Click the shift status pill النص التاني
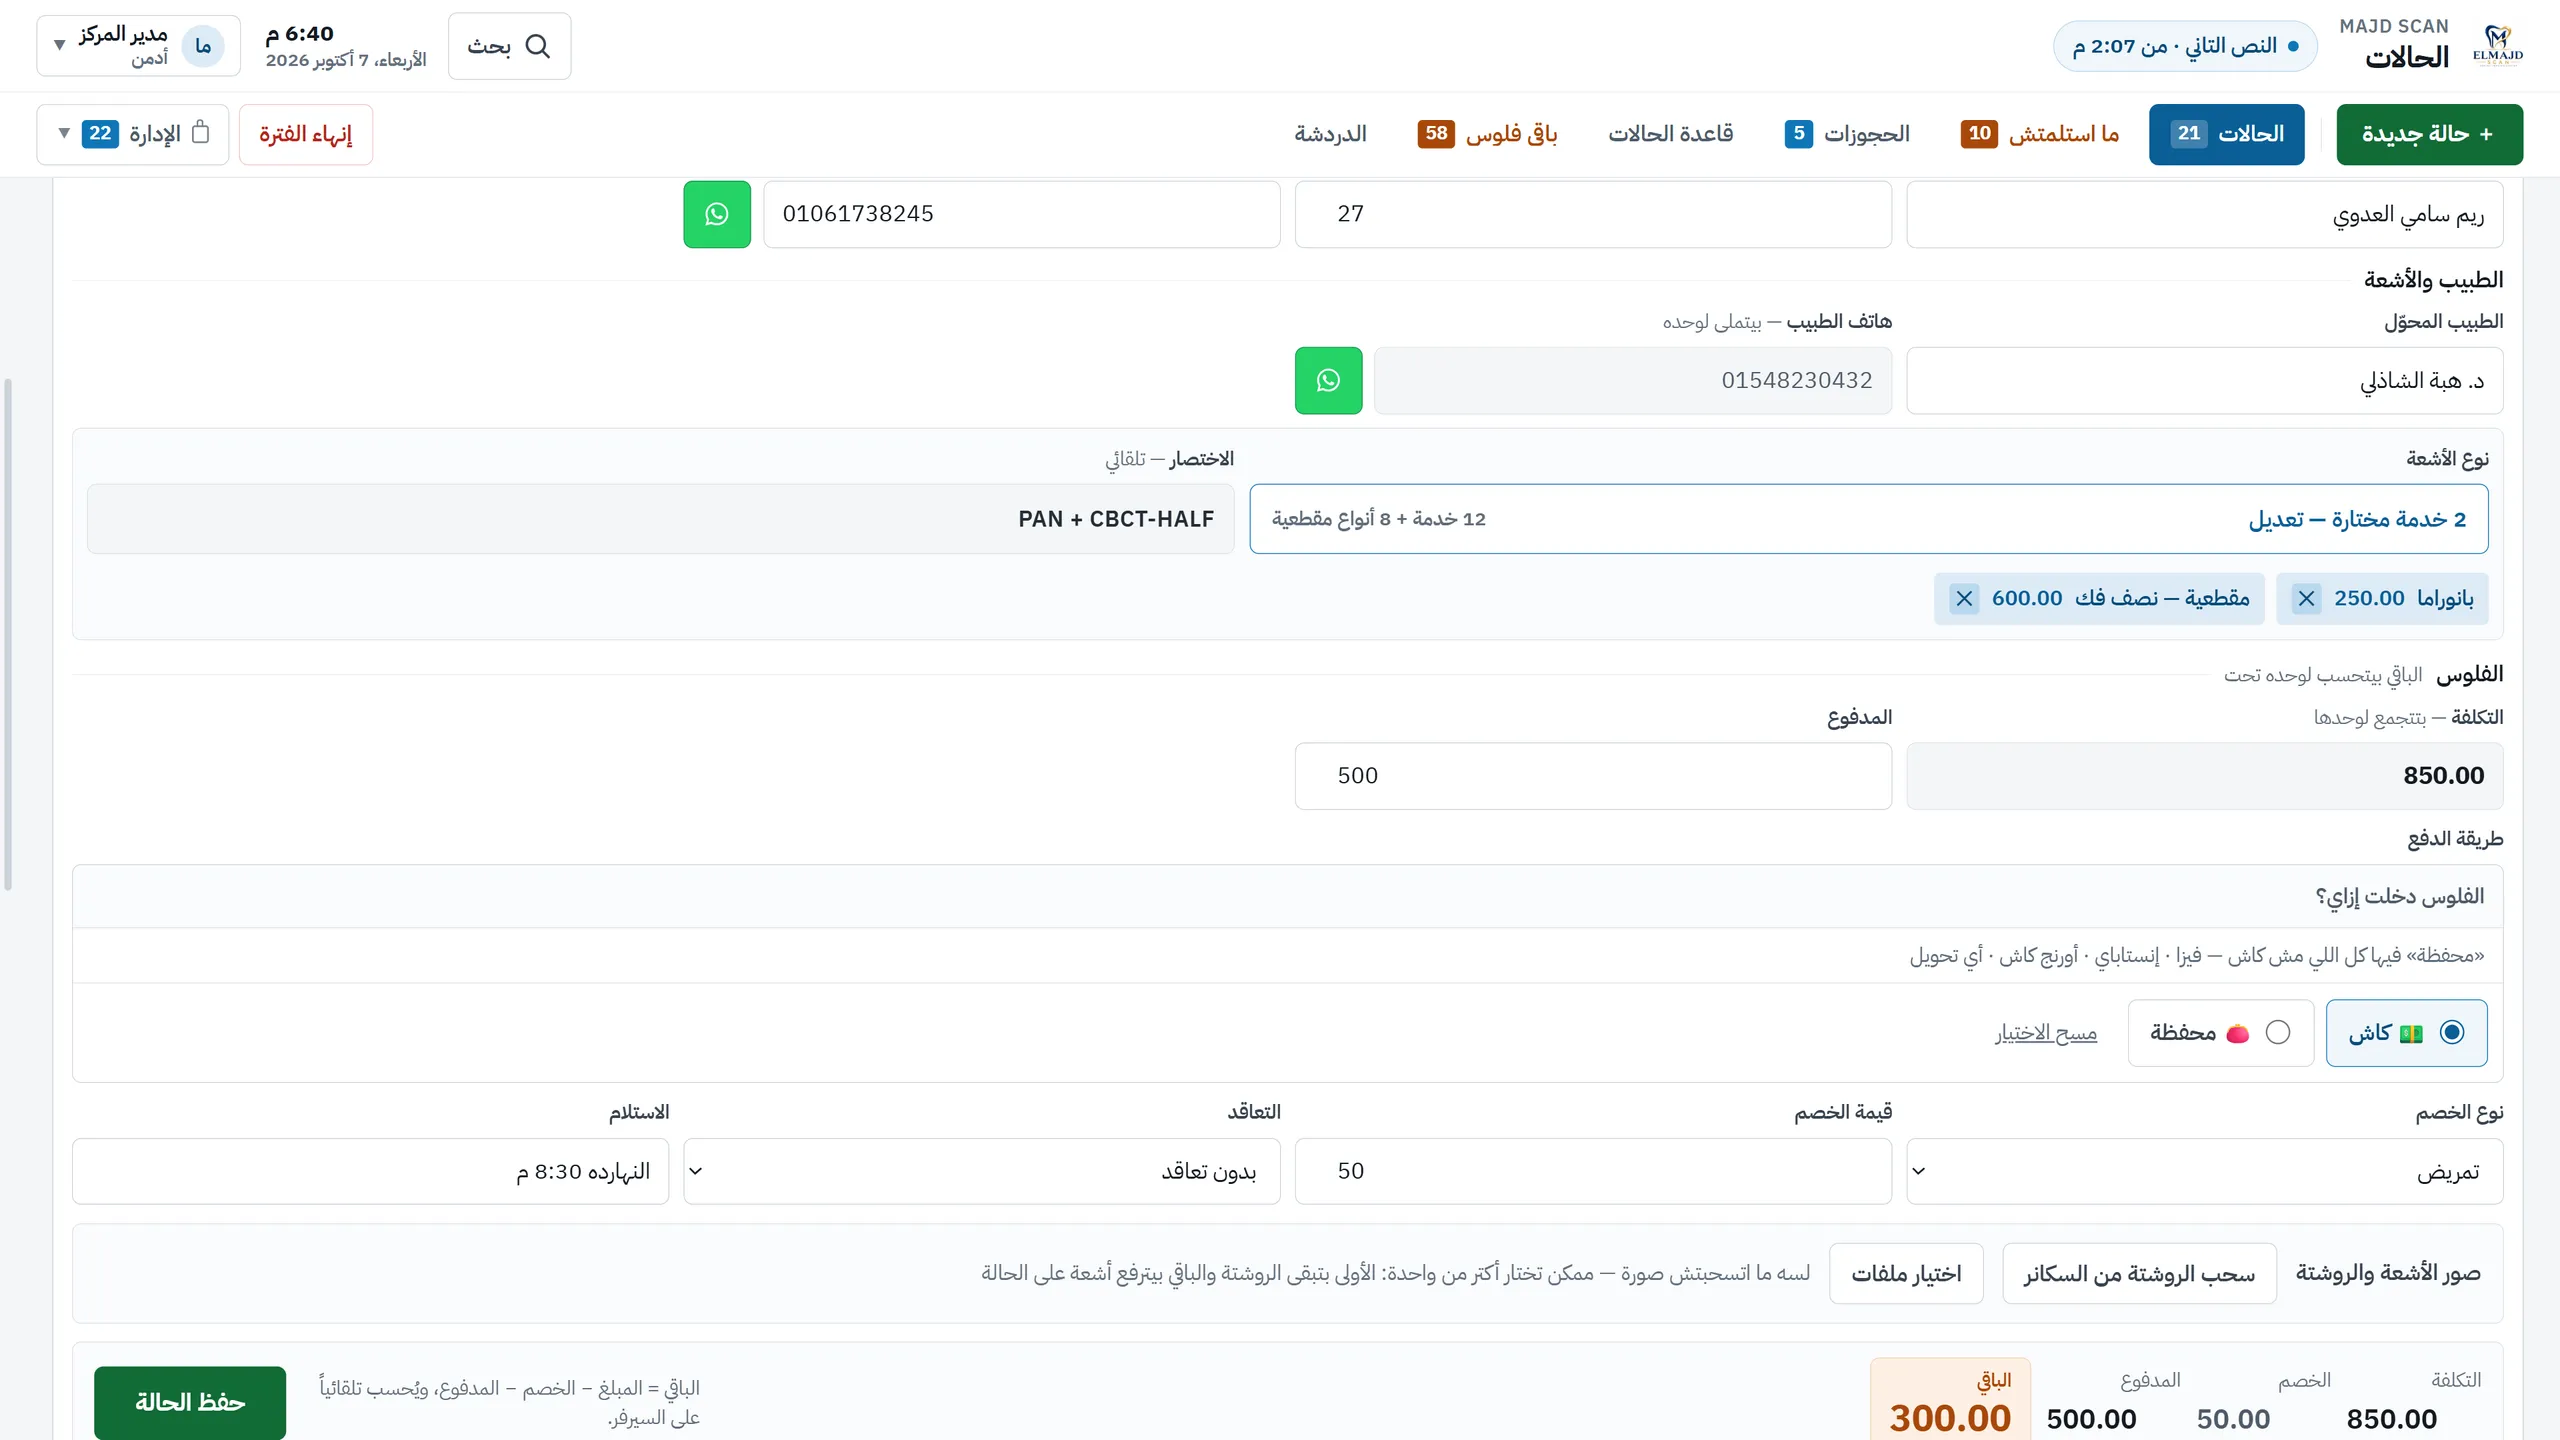The image size is (2560, 1440). click(x=2185, y=46)
